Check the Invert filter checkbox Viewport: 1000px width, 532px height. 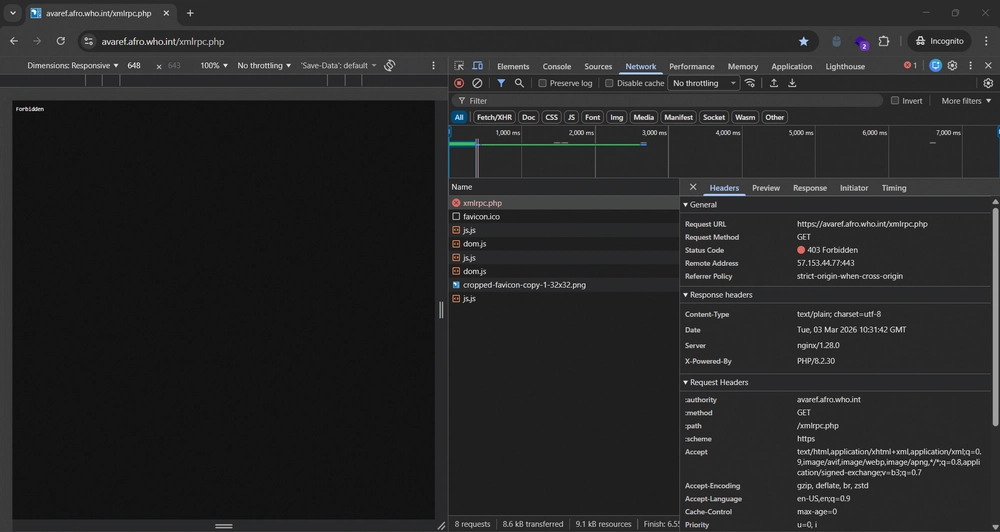point(895,100)
